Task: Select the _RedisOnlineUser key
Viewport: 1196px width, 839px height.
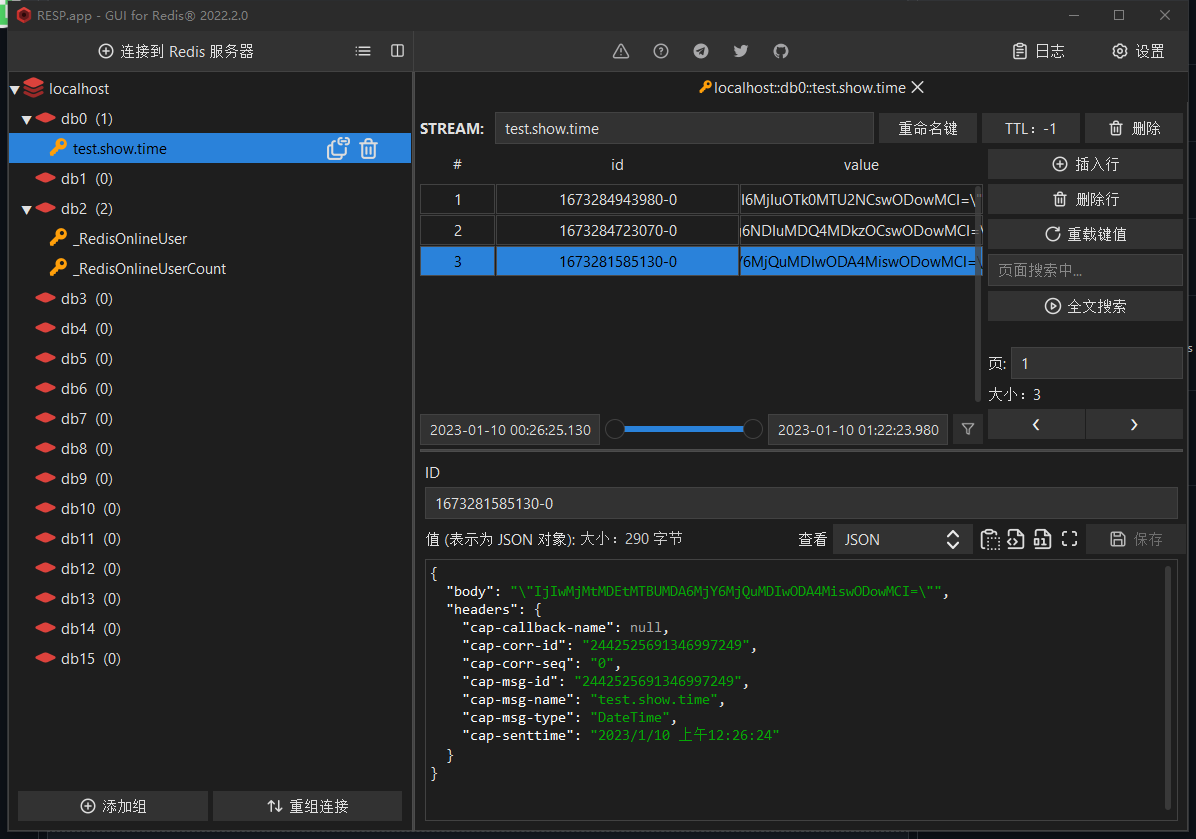Action: coord(130,239)
